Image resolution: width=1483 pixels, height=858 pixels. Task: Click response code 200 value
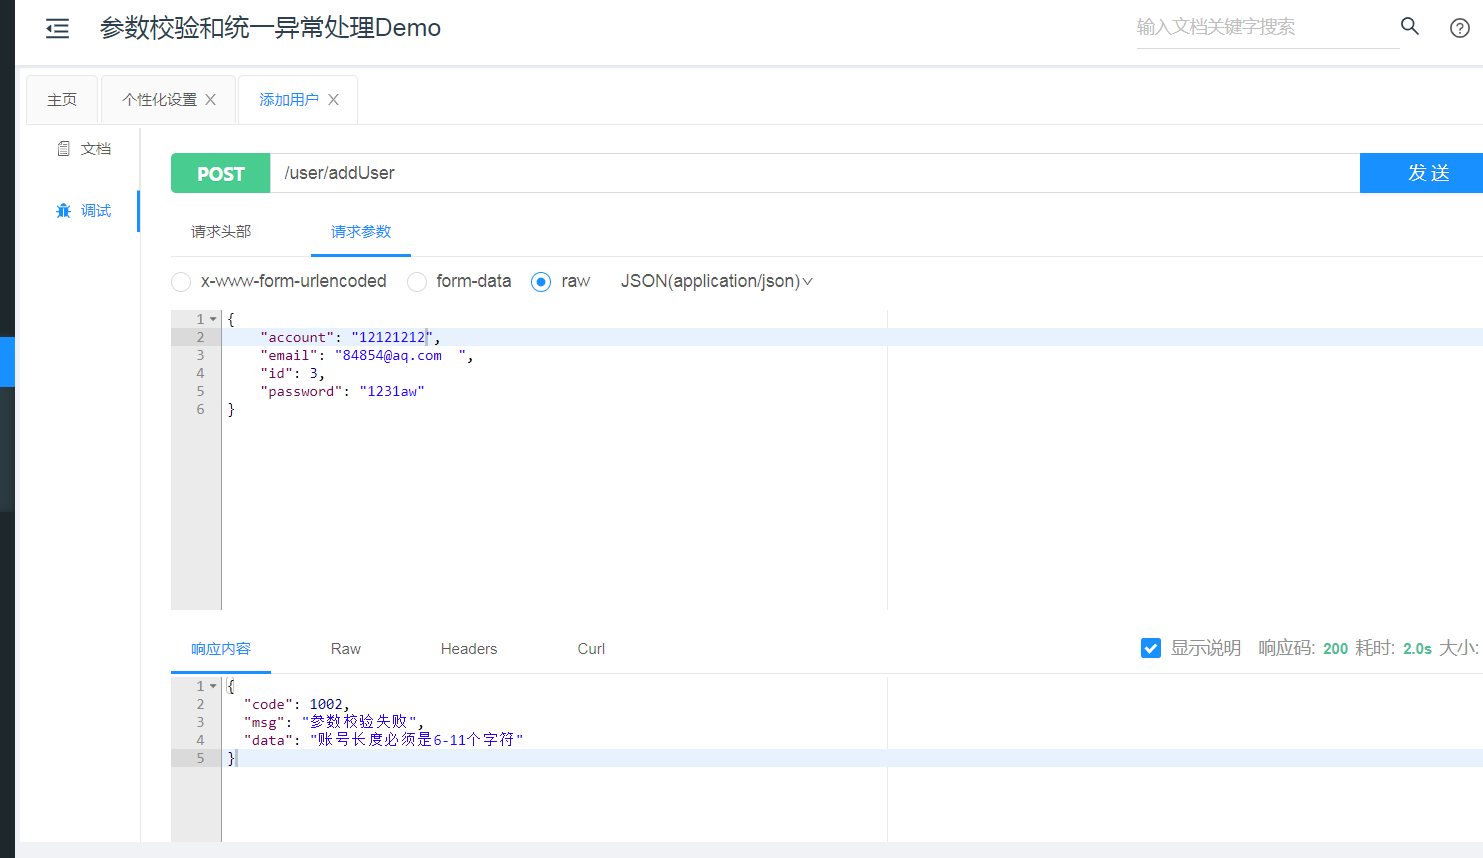[x=1336, y=649]
